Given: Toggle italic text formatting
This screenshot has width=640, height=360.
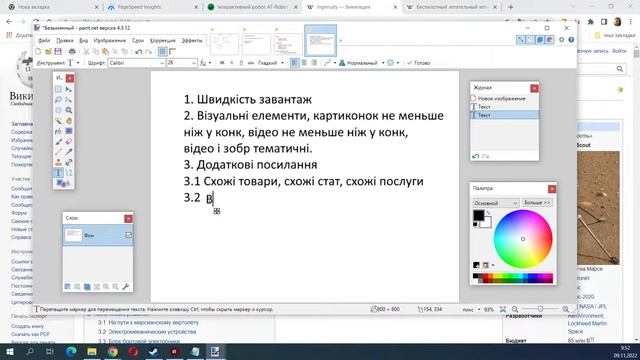Looking at the screenshot, I should point(231,63).
